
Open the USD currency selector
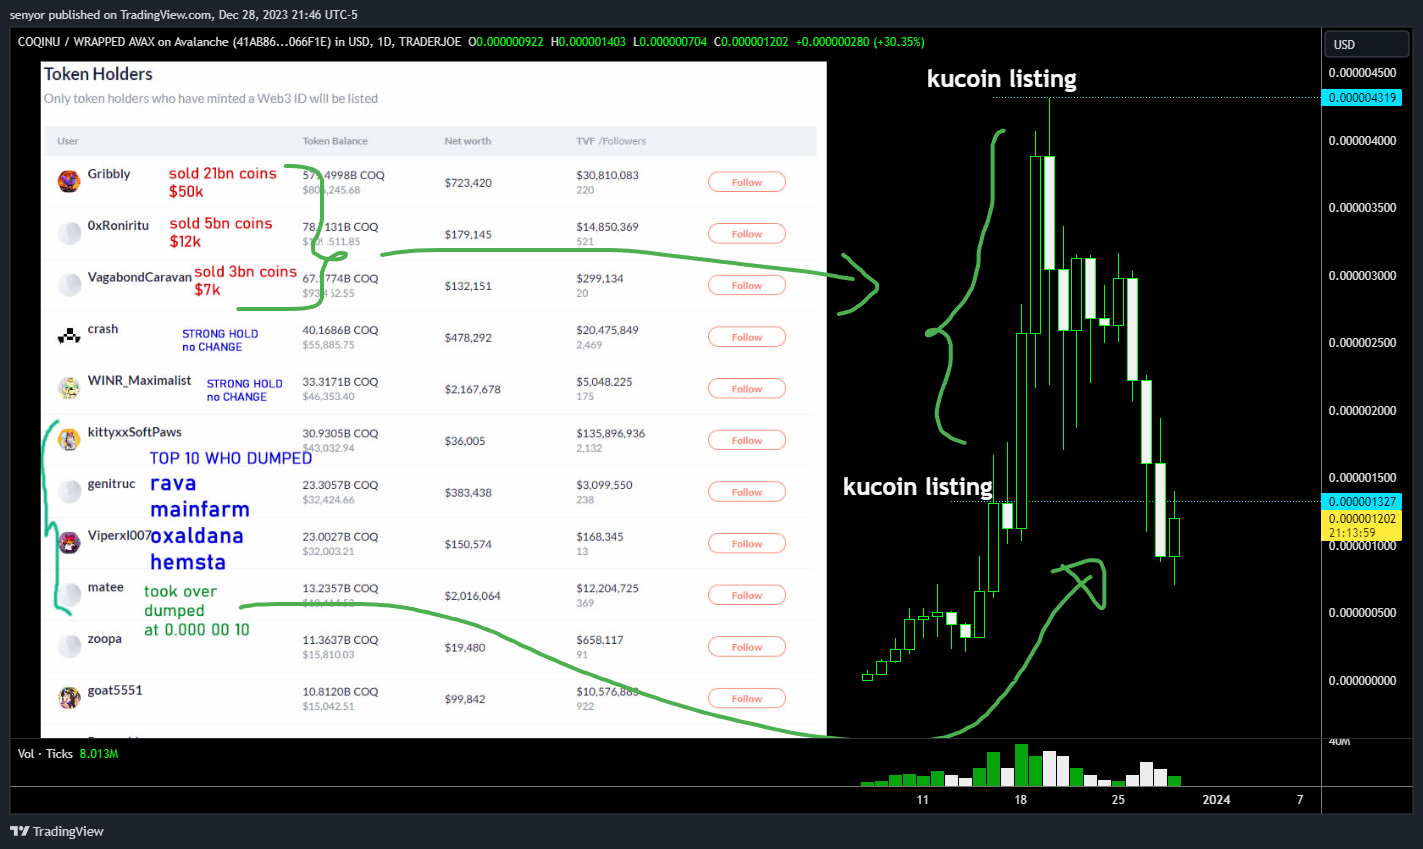(1368, 44)
